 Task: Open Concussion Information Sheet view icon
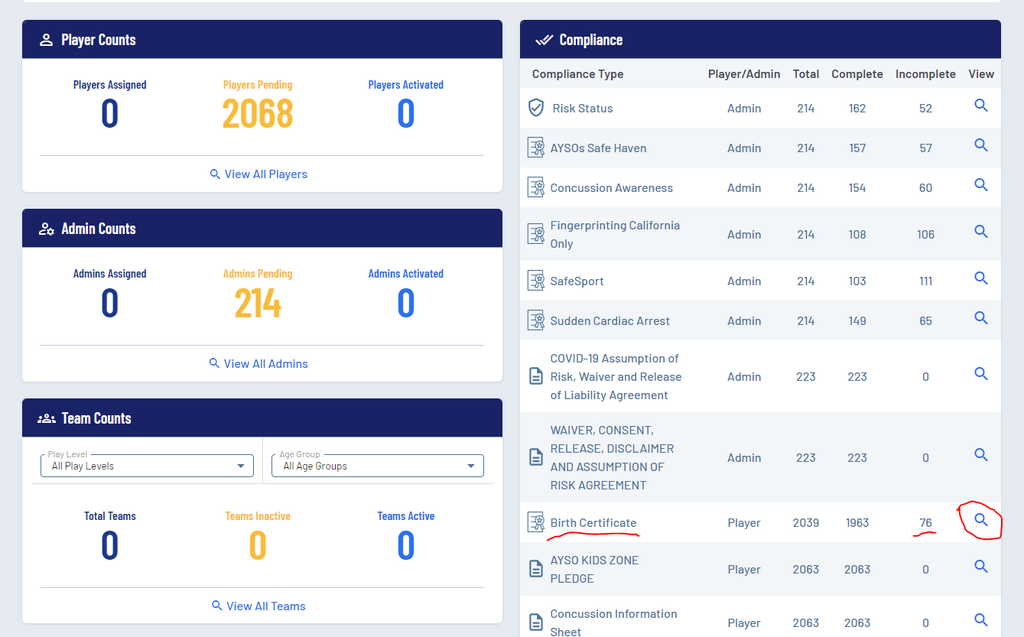(981, 620)
